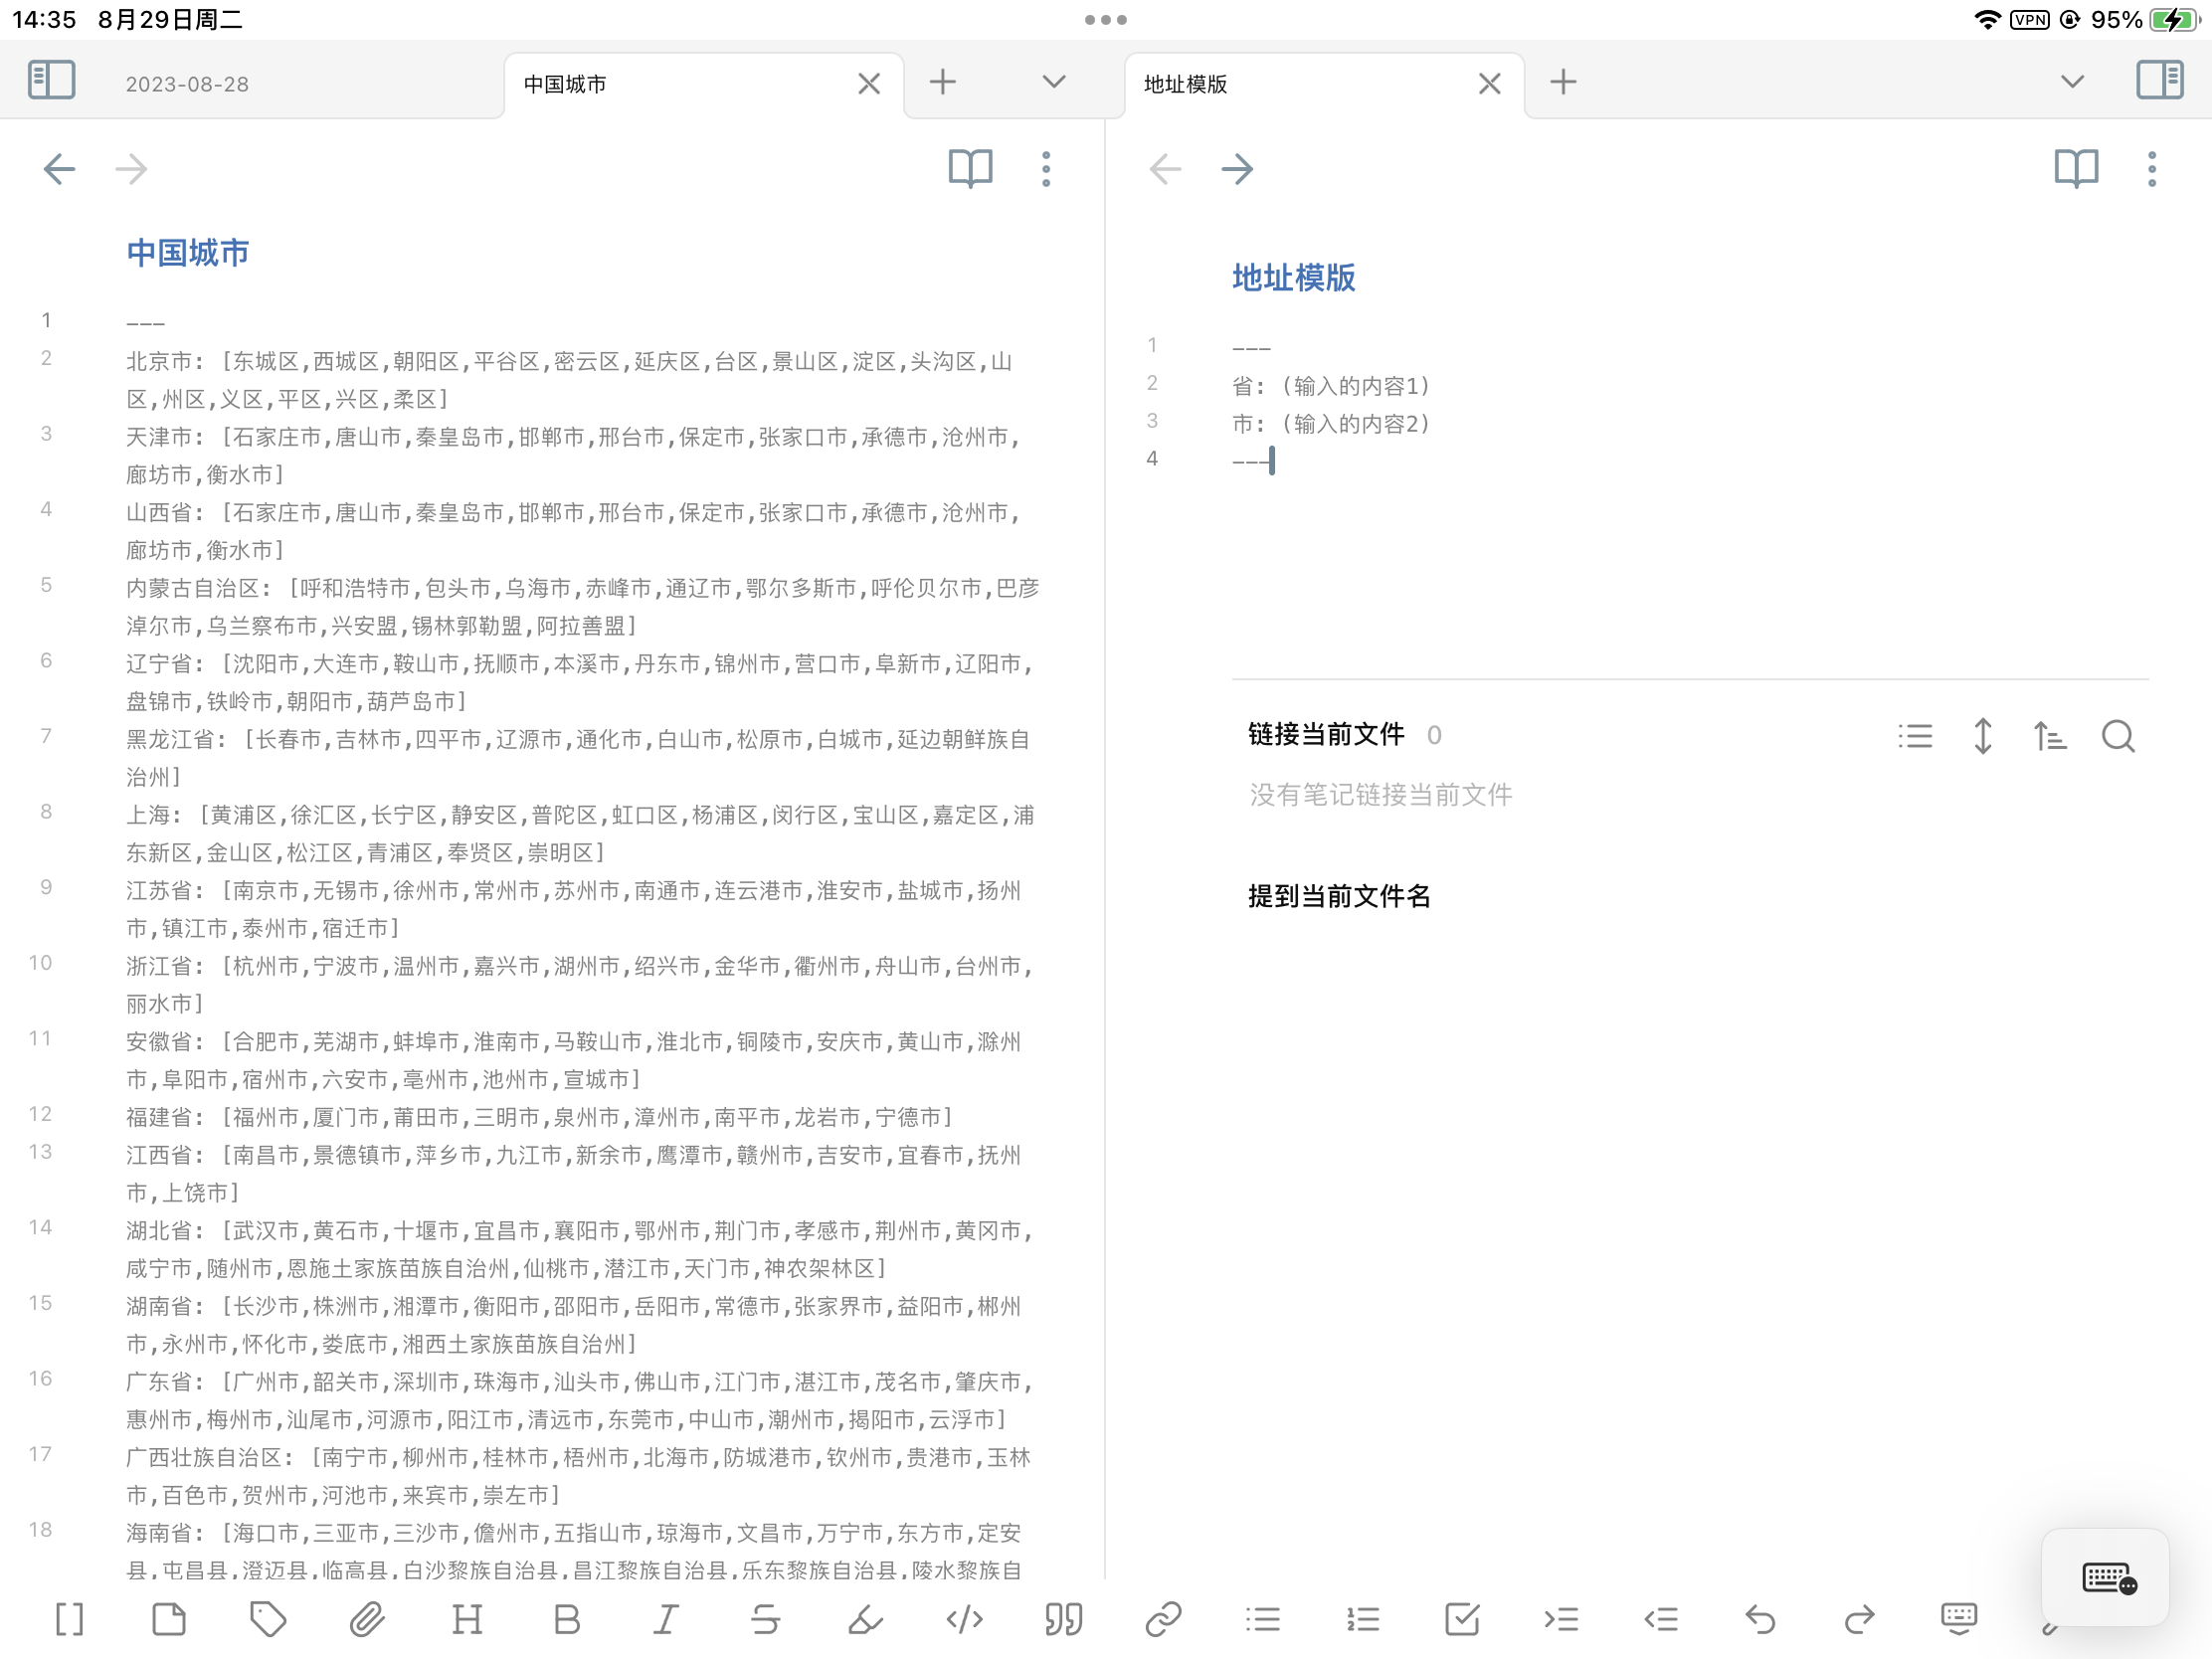This screenshot has width=2212, height=1659.
Task: Add a new tab in right pane
Action: (1563, 82)
